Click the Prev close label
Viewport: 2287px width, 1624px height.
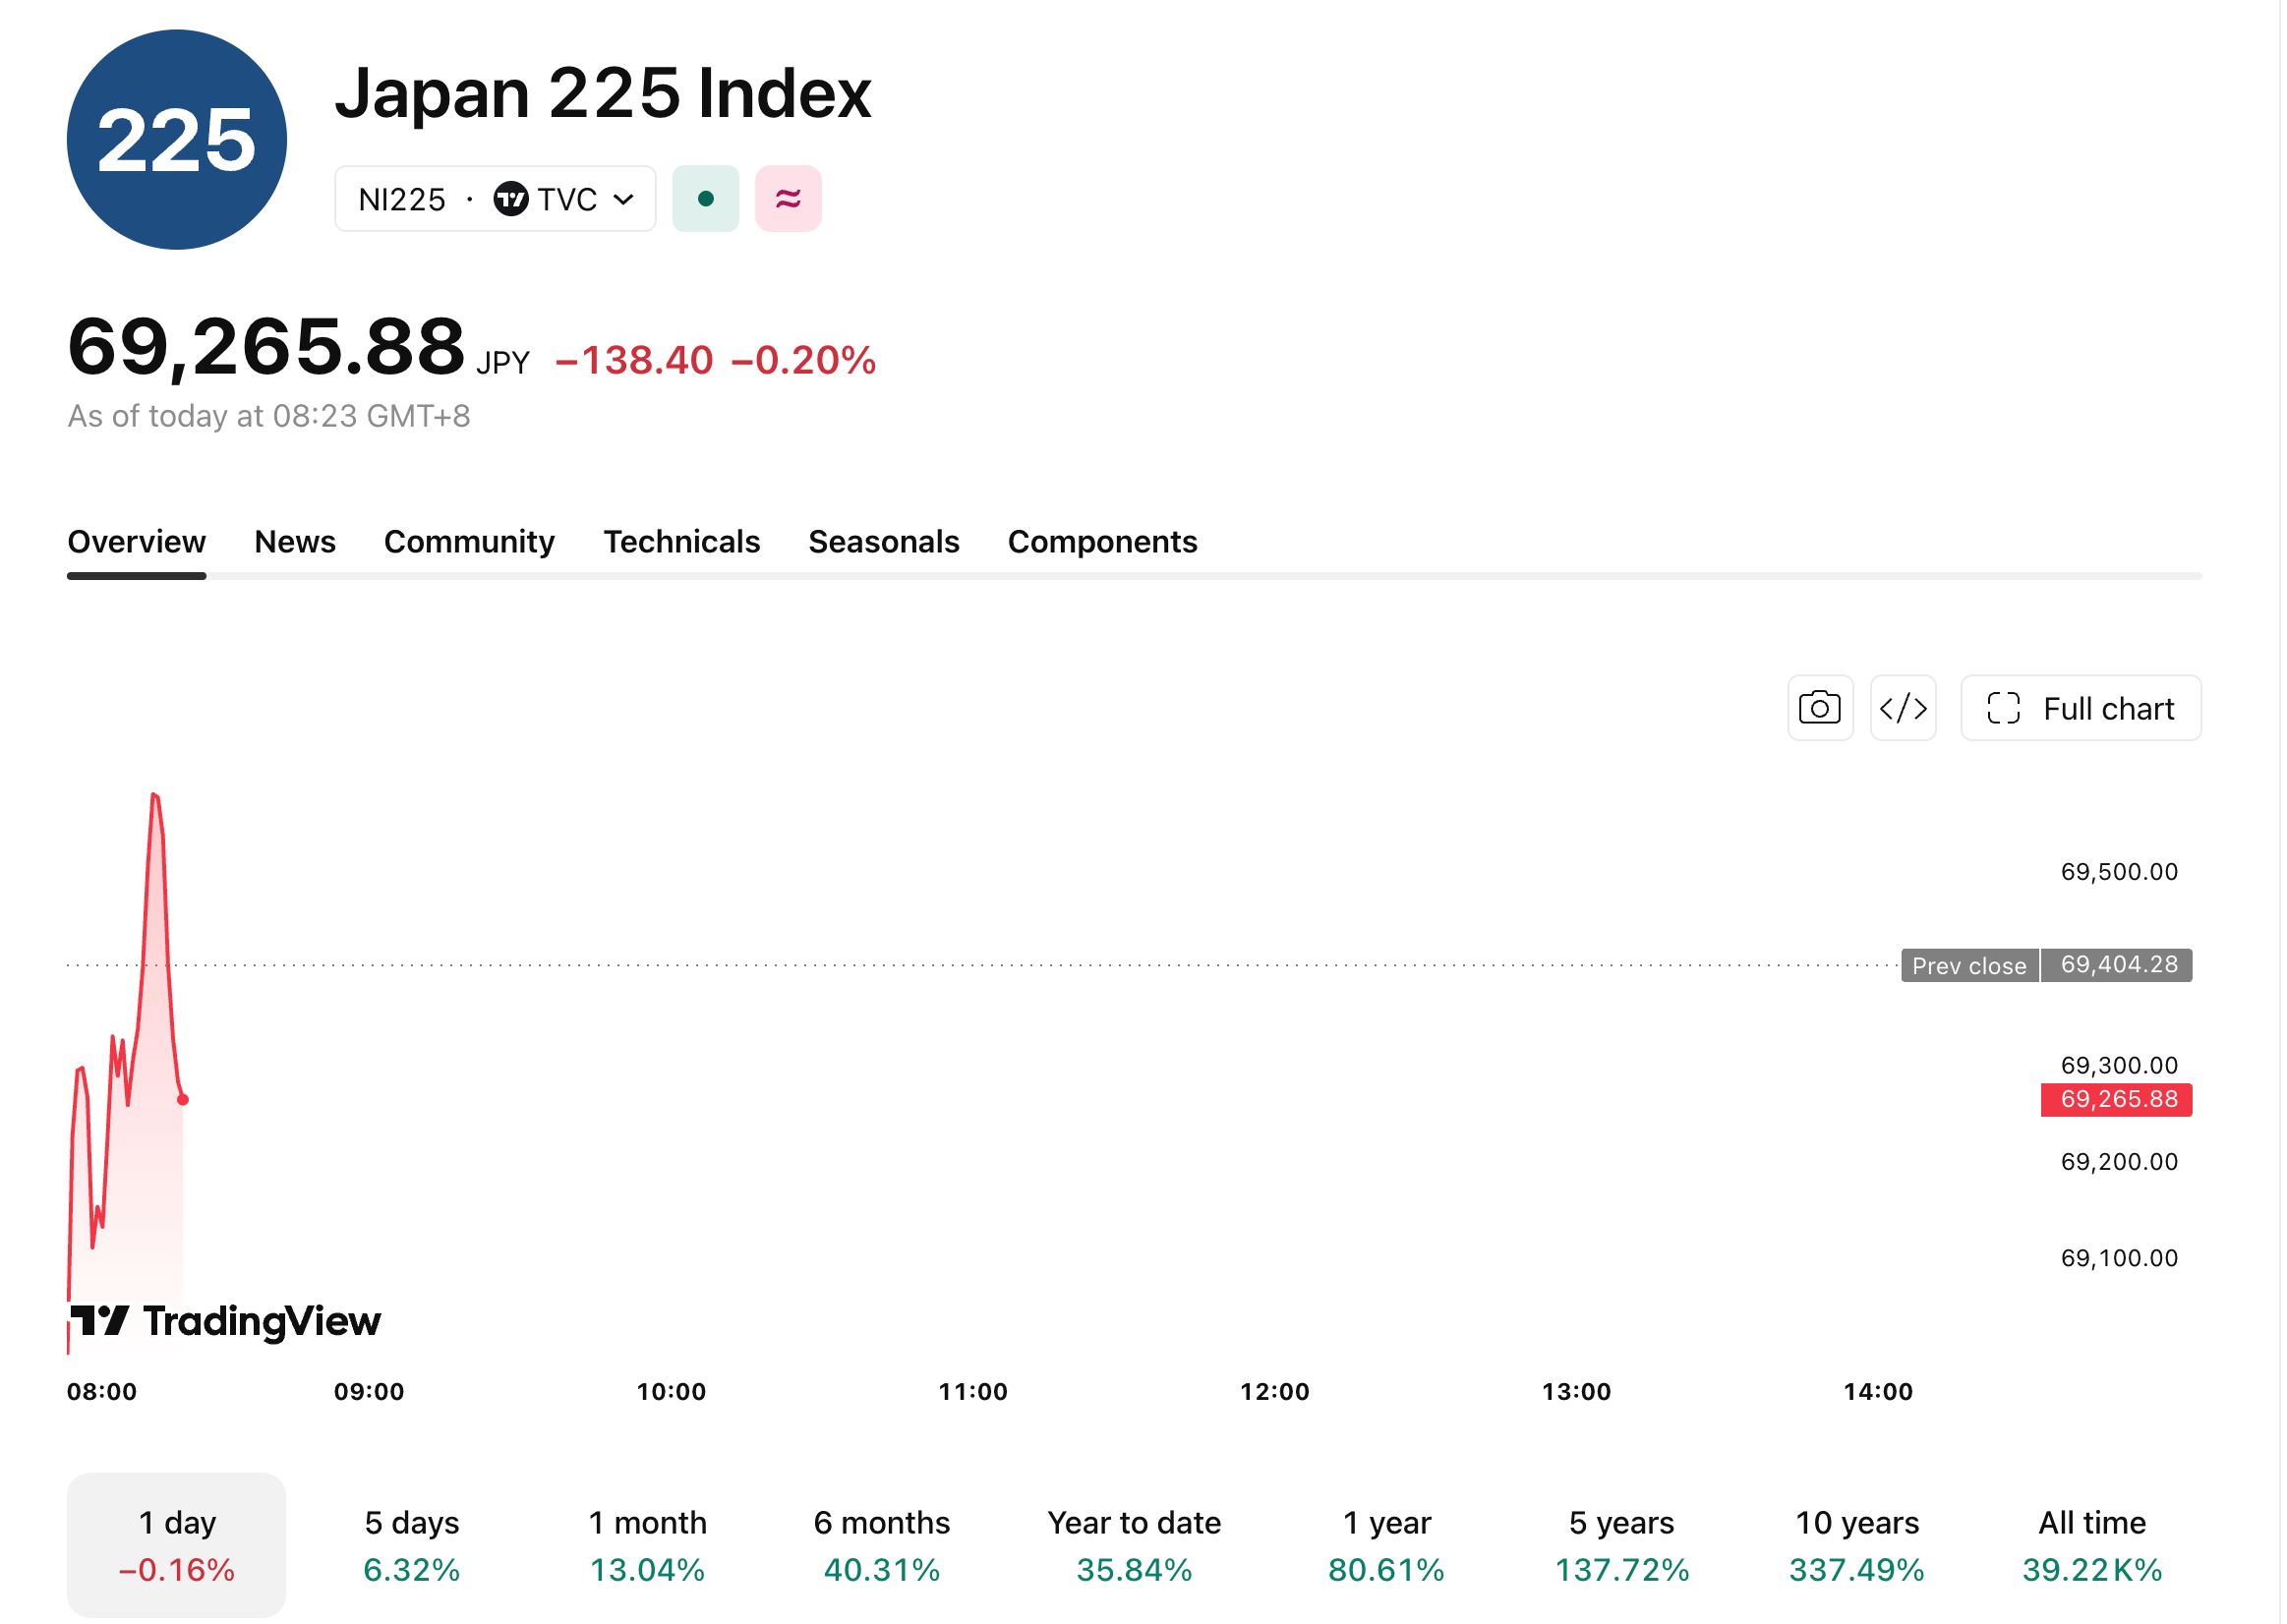coord(1971,966)
